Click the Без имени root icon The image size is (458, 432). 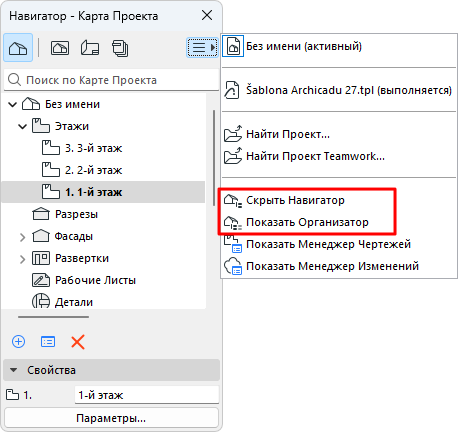point(31,104)
